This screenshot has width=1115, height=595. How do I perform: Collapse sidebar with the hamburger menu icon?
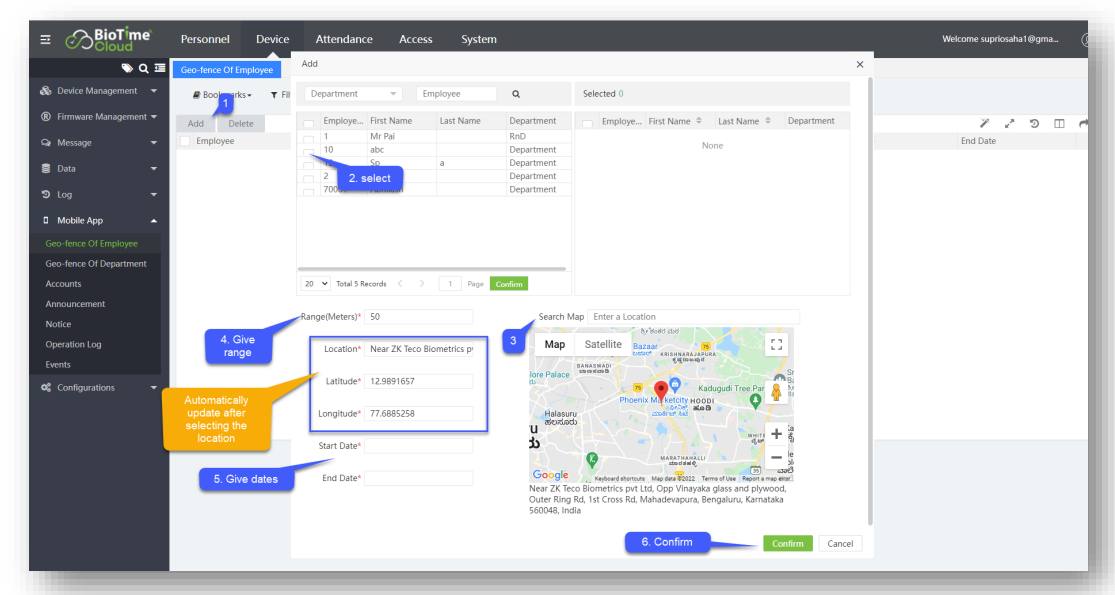[x=45, y=40]
